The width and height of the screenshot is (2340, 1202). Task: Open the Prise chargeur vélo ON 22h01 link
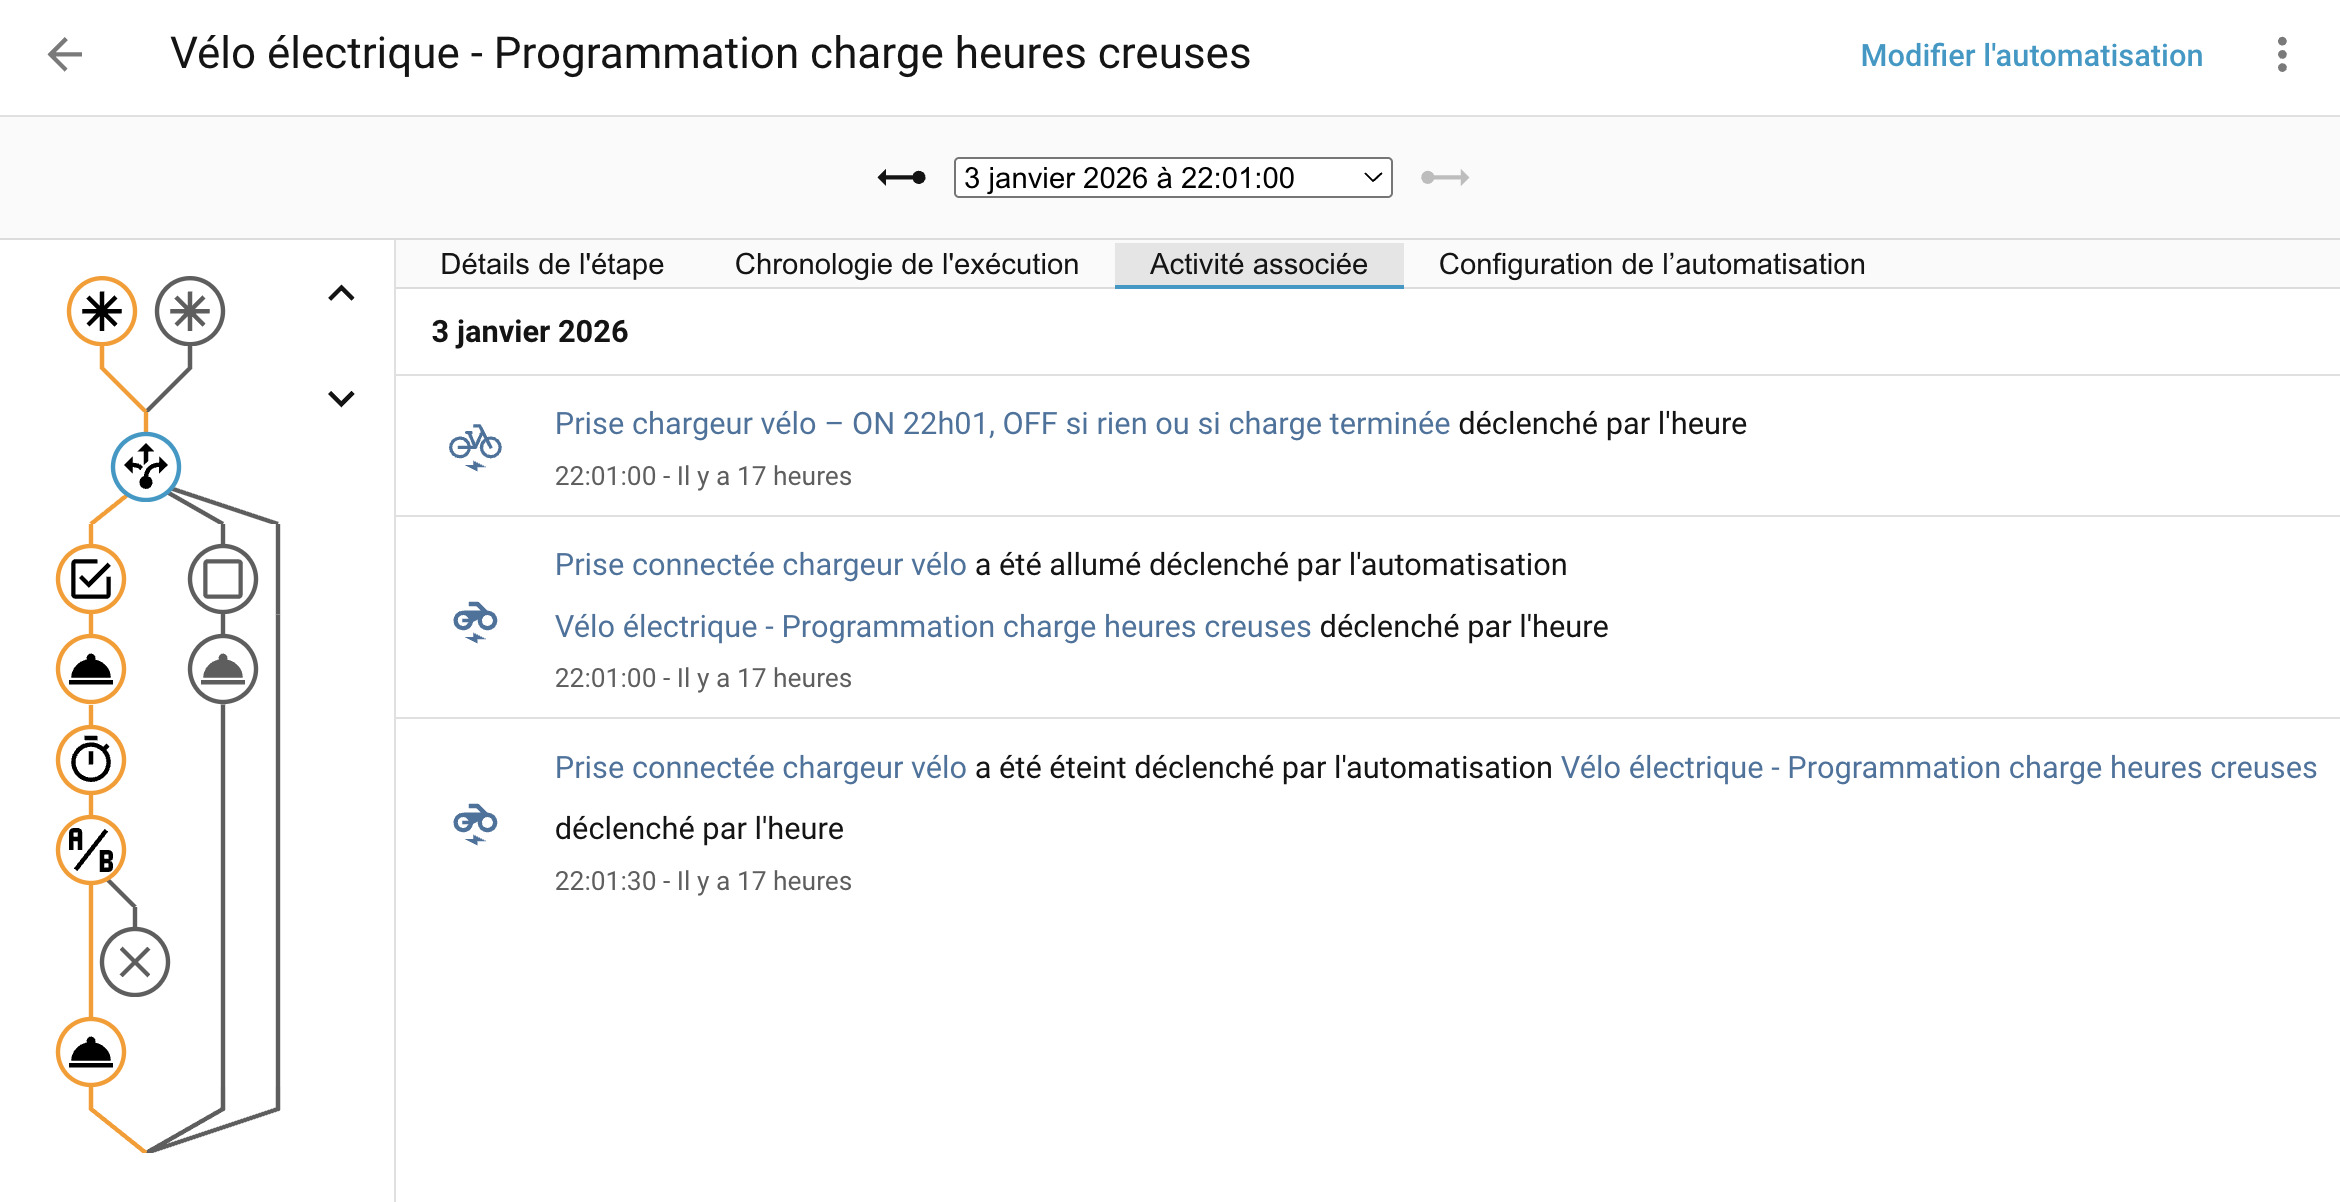pyautogui.click(x=1002, y=424)
